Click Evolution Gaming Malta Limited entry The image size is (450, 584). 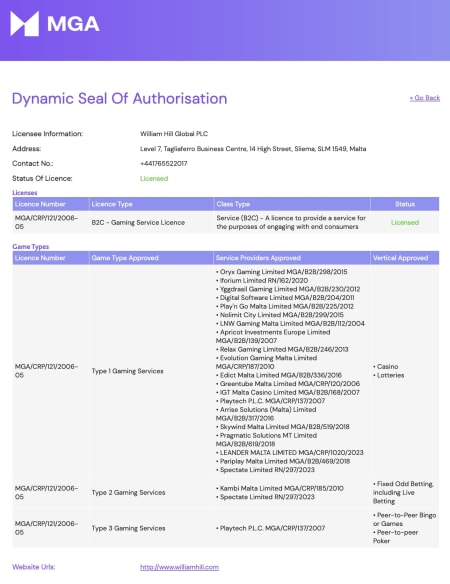coord(266,362)
